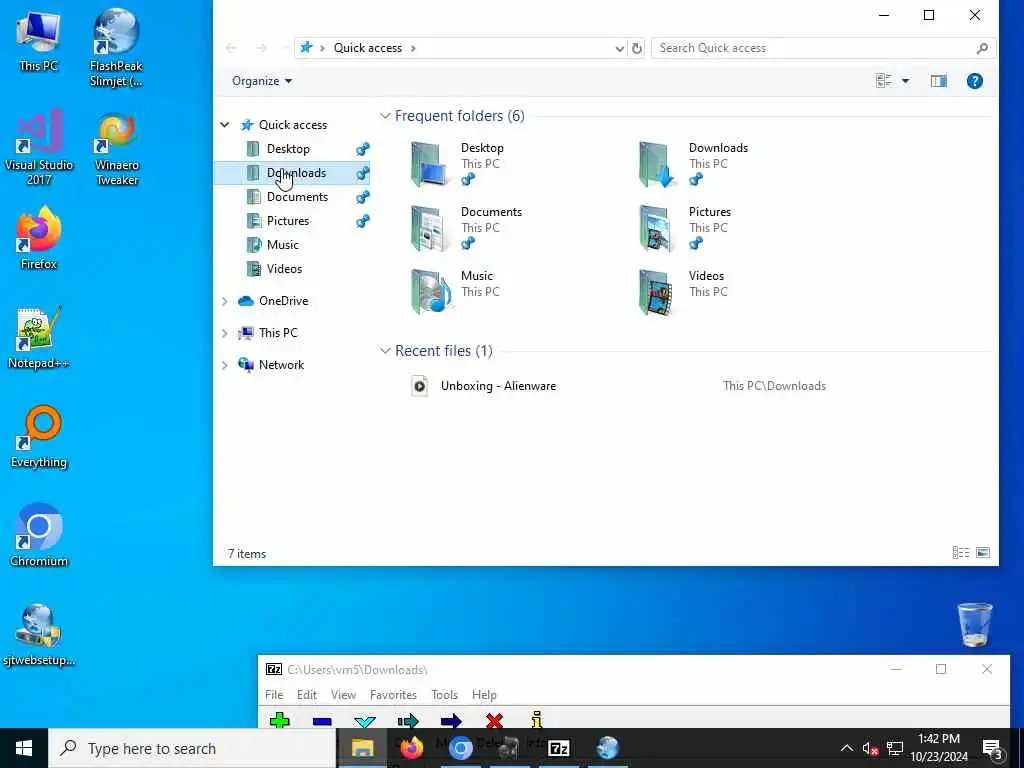The height and width of the screenshot is (768, 1024).
Task: Click the change view layout icon
Action: [883, 81]
